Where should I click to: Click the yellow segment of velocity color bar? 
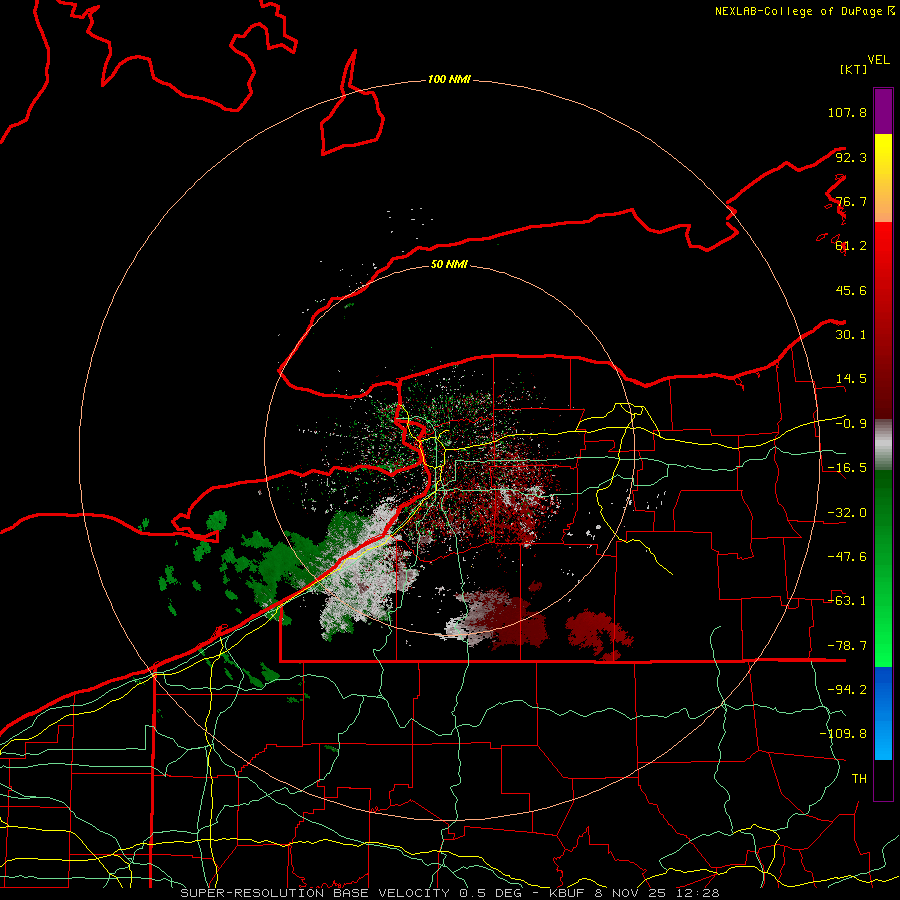pos(883,178)
